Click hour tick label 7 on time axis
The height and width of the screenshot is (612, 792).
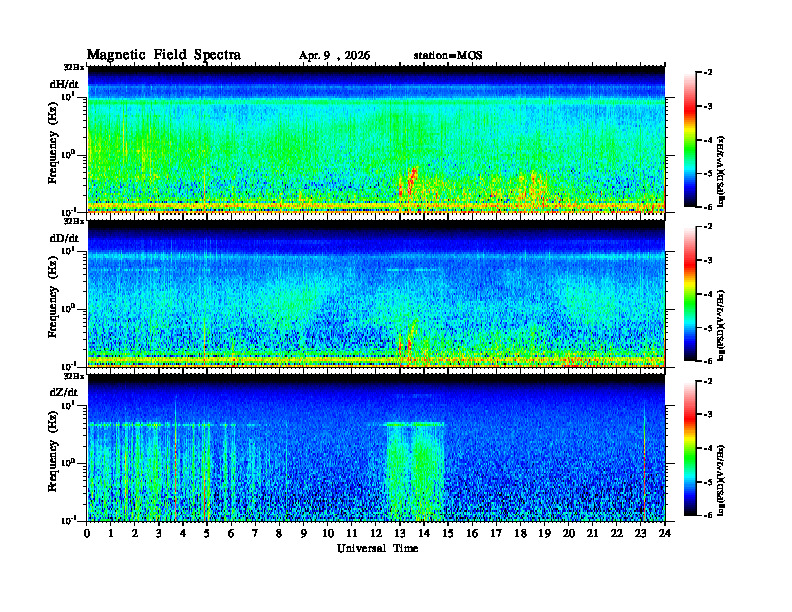(x=255, y=534)
